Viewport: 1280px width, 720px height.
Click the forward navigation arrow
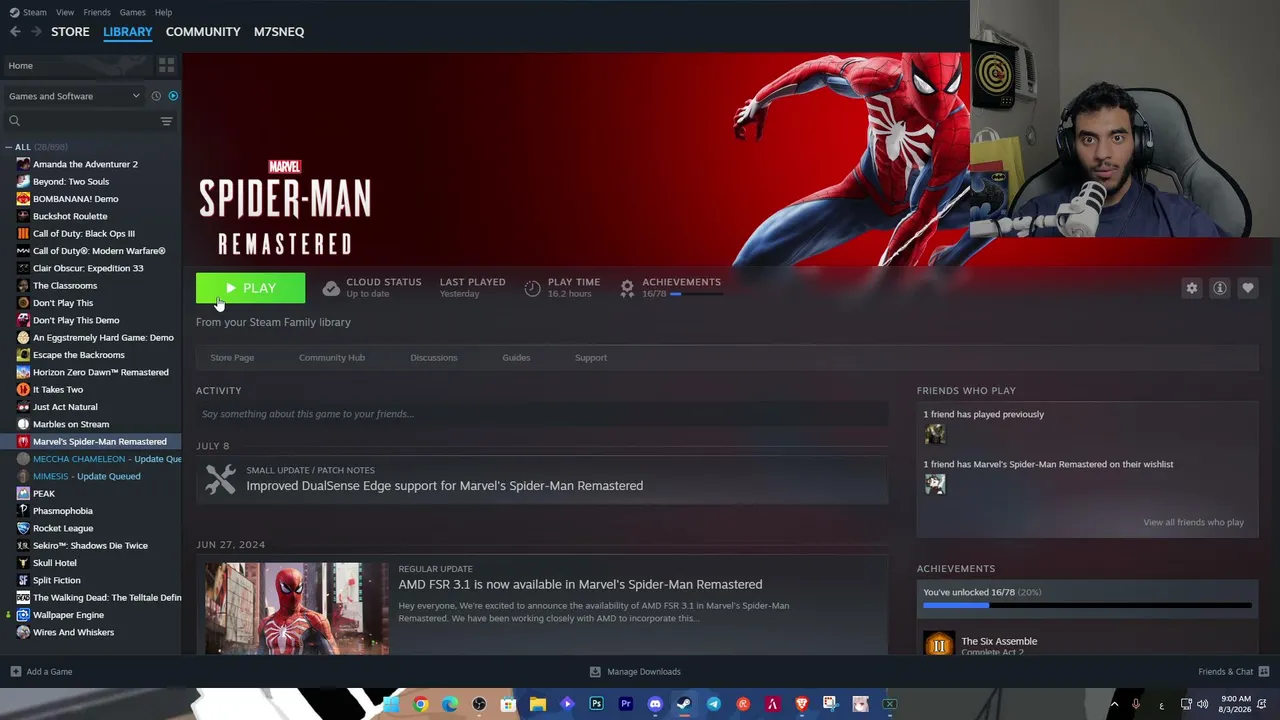[36, 32]
